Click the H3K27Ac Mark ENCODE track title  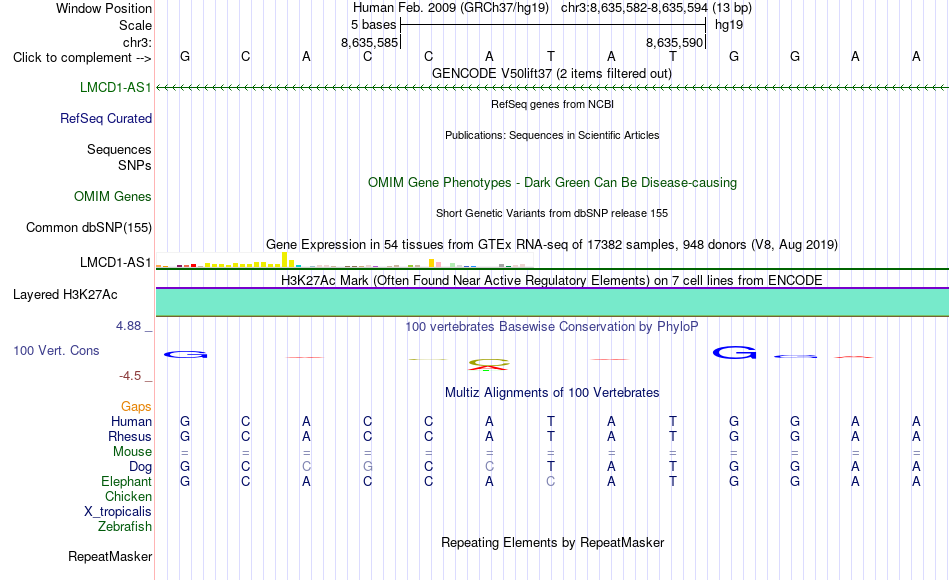[552, 280]
